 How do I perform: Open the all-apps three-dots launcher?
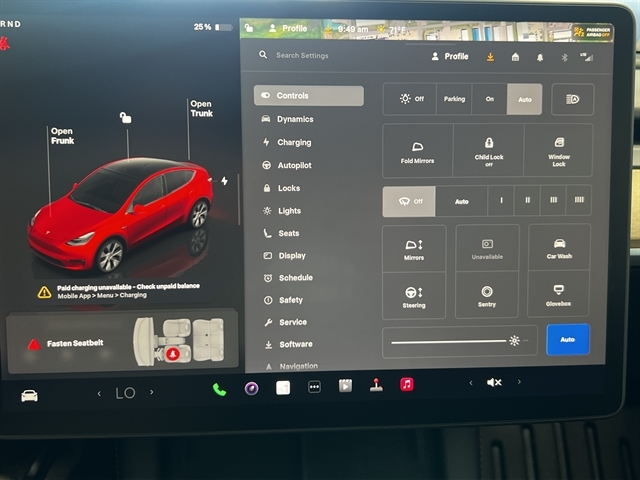(x=314, y=387)
